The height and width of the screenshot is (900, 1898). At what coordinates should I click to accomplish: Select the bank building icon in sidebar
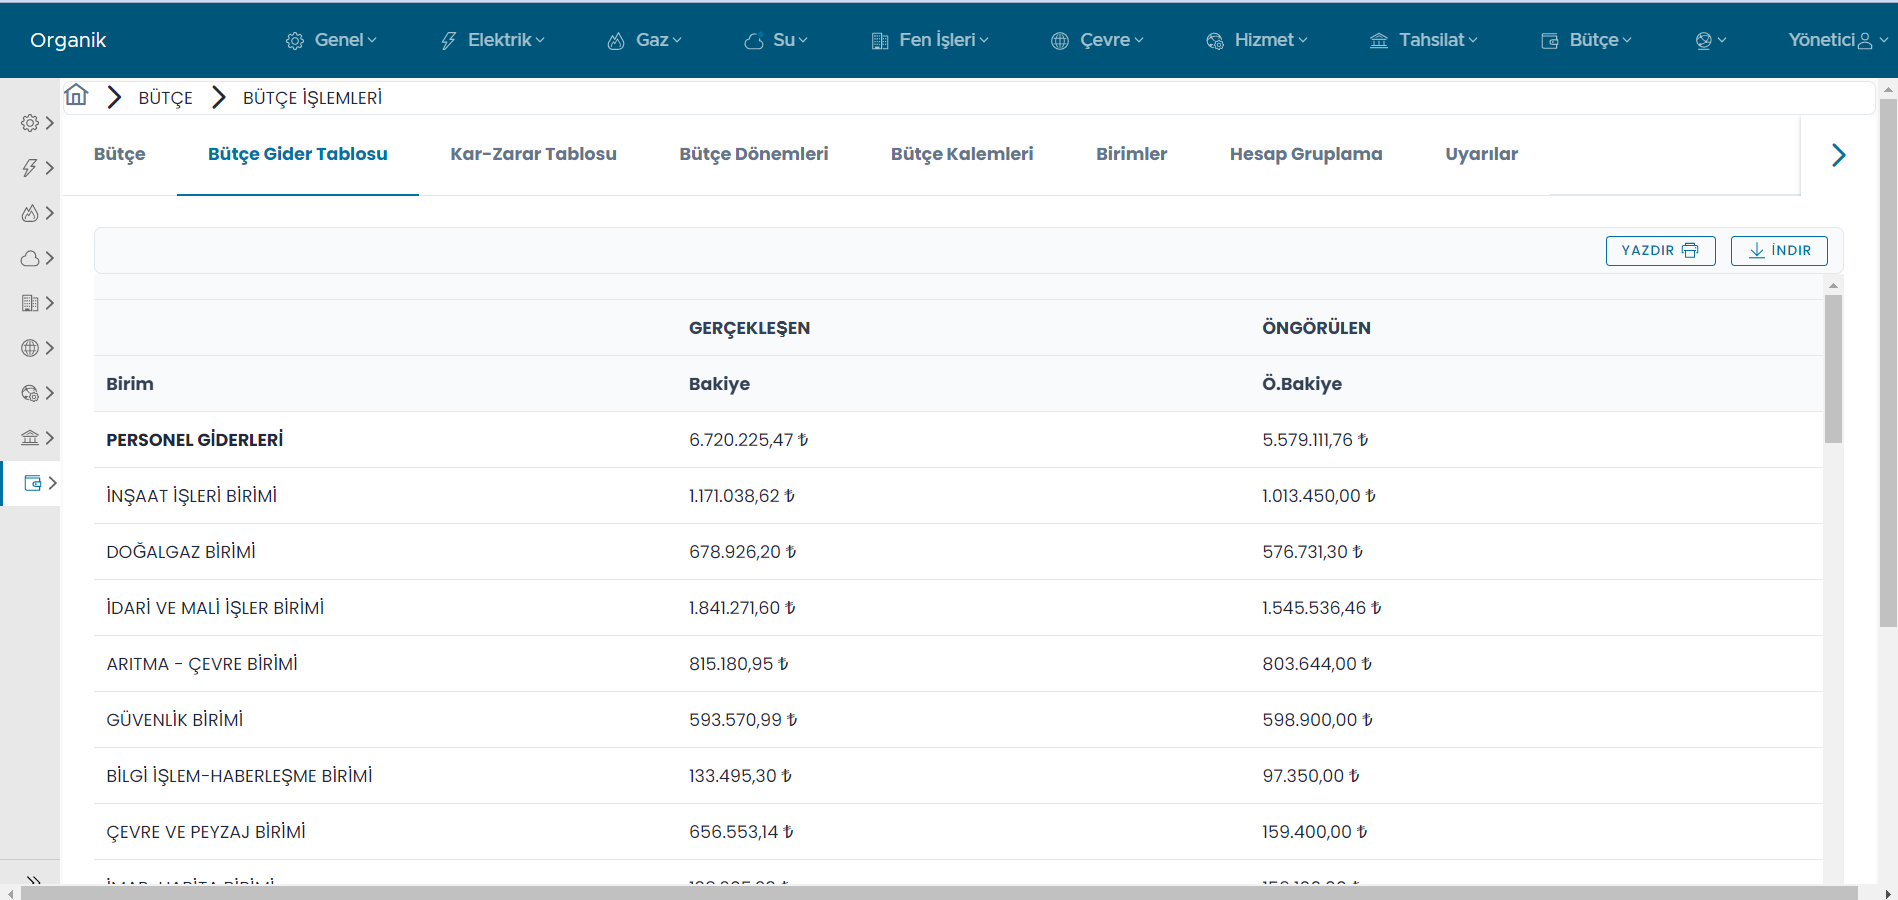[31, 438]
